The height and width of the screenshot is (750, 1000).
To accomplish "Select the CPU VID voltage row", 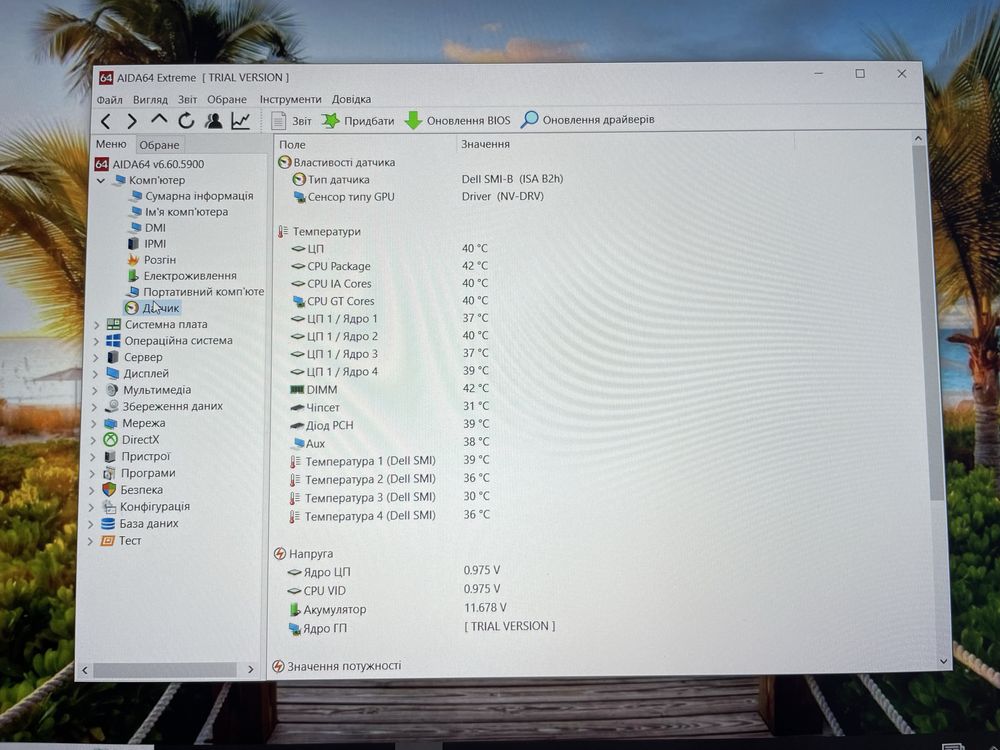I will (394, 590).
